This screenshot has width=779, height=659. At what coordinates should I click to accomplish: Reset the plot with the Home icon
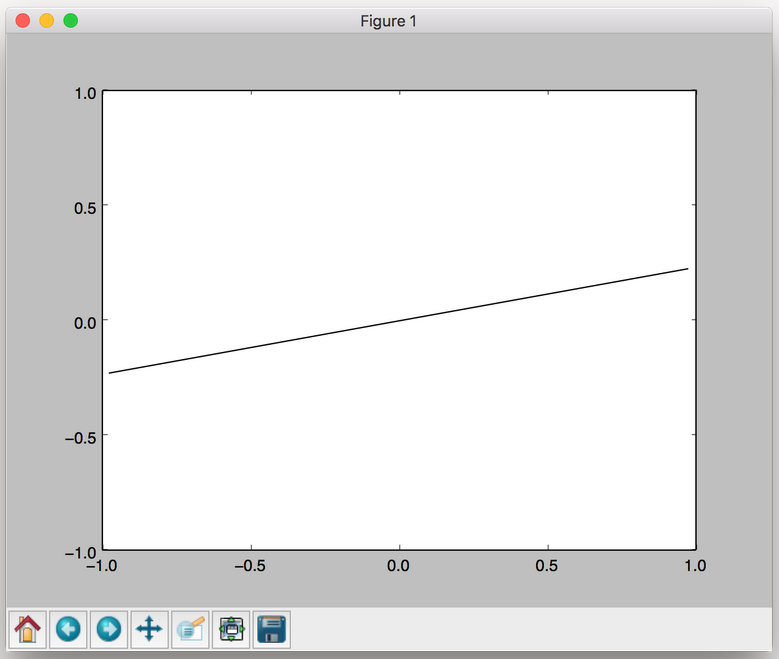(x=27, y=629)
